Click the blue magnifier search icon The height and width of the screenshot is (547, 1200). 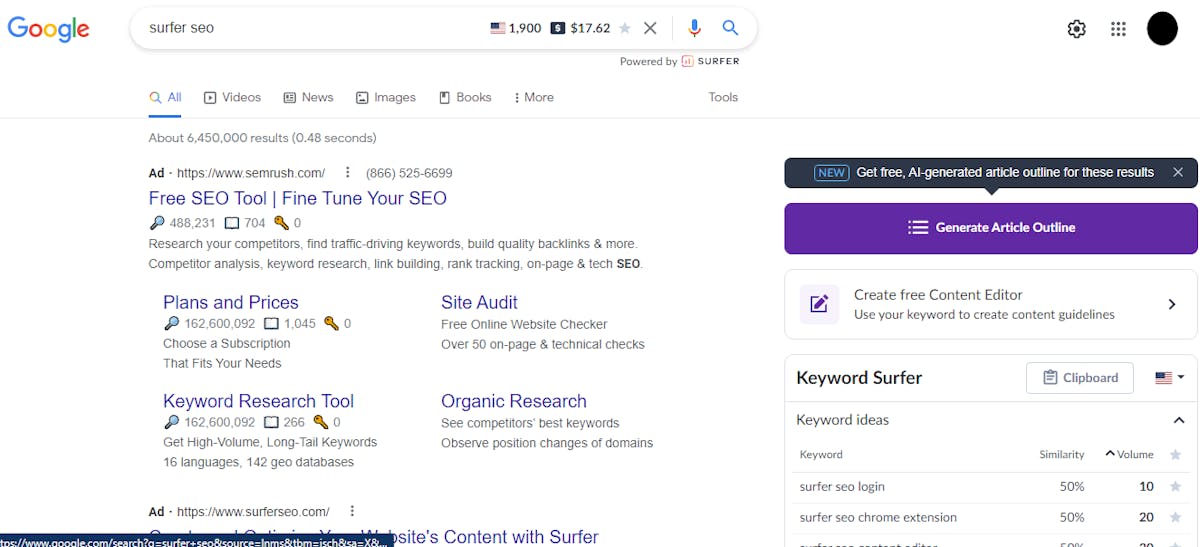tap(731, 28)
